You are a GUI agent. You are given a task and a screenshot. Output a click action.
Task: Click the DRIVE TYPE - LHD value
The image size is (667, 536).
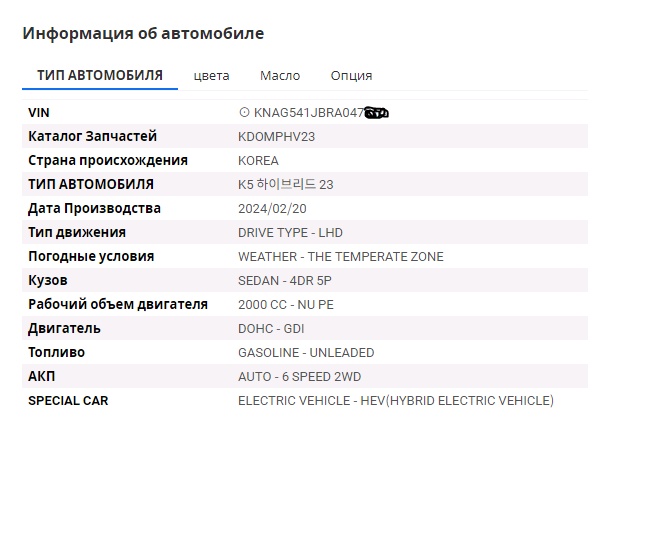(x=290, y=233)
